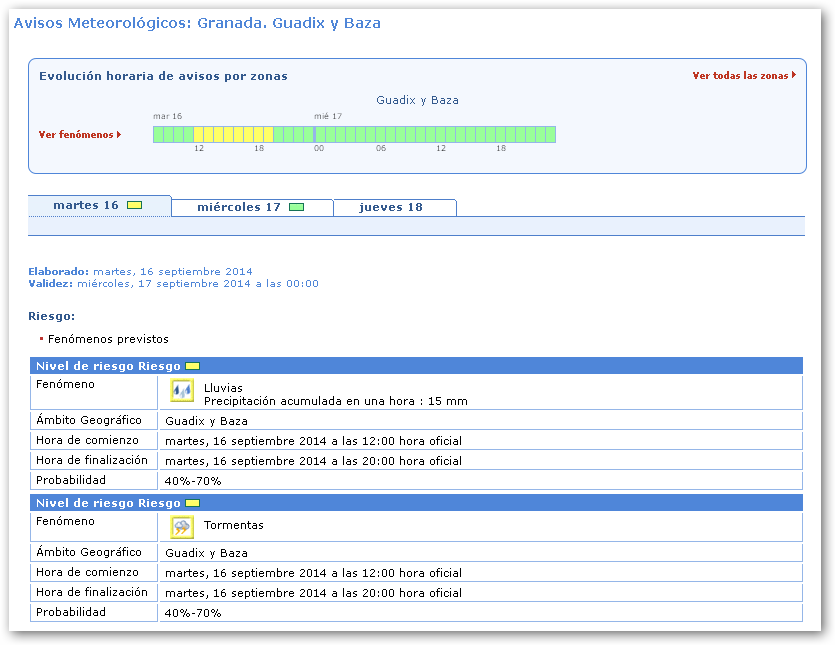Click red arrow beside Ver fenómenos
This screenshot has width=835, height=645.
(119, 135)
